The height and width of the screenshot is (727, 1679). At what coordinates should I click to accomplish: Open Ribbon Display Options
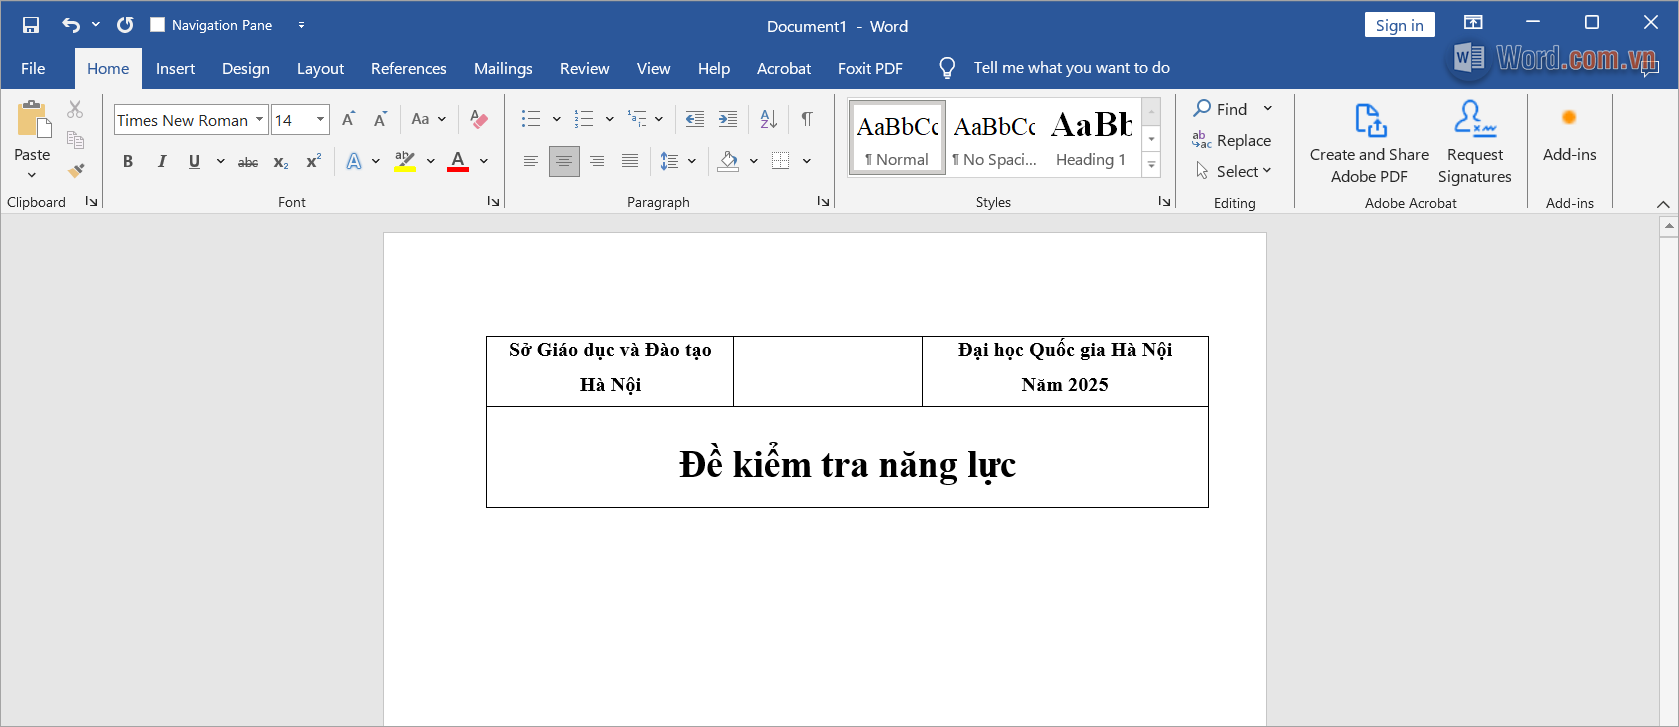tap(1473, 22)
